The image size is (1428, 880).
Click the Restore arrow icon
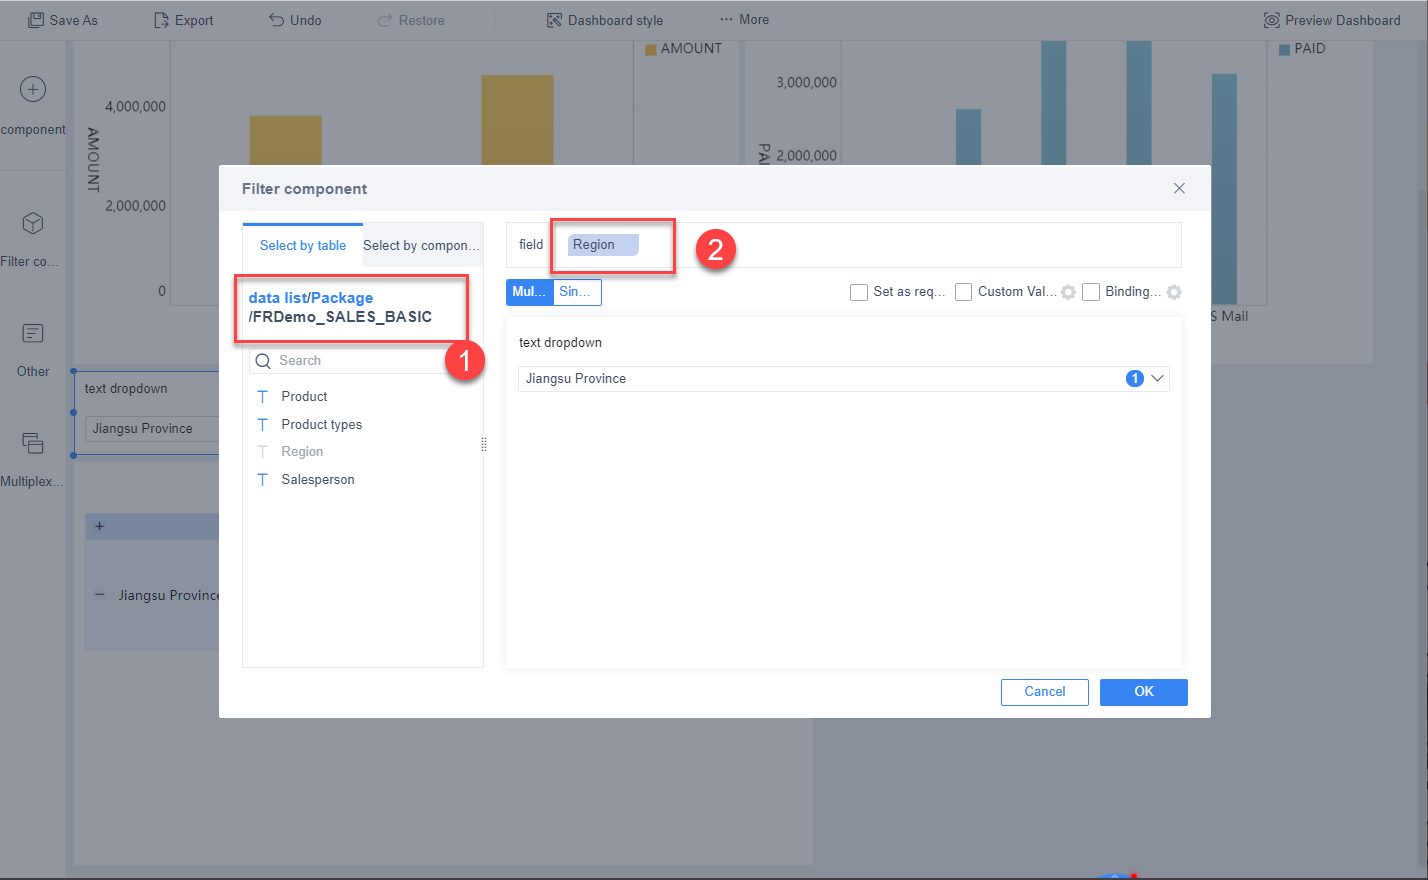click(x=385, y=20)
